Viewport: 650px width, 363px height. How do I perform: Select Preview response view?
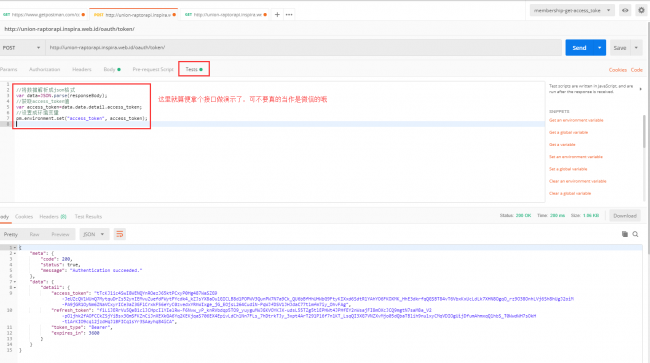tap(60, 235)
